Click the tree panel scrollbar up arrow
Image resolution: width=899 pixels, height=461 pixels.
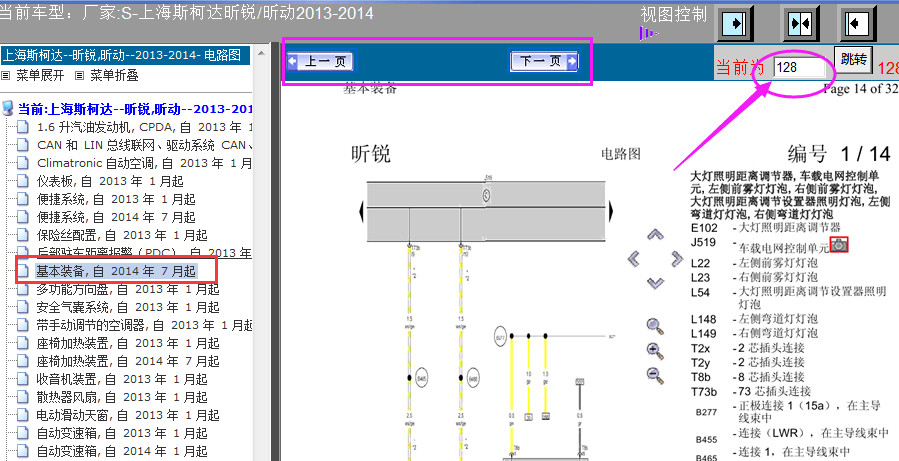click(x=261, y=53)
